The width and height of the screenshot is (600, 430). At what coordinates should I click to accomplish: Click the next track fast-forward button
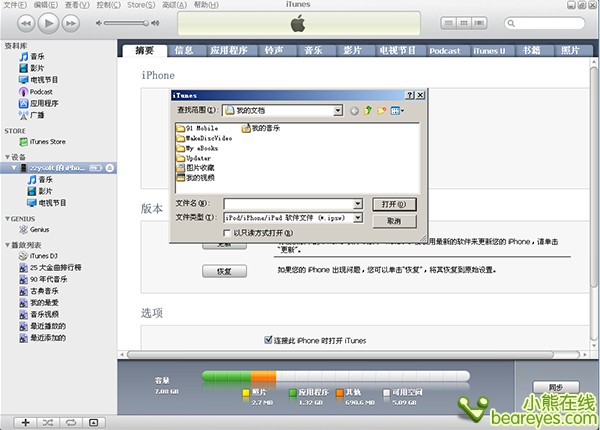tap(71, 23)
